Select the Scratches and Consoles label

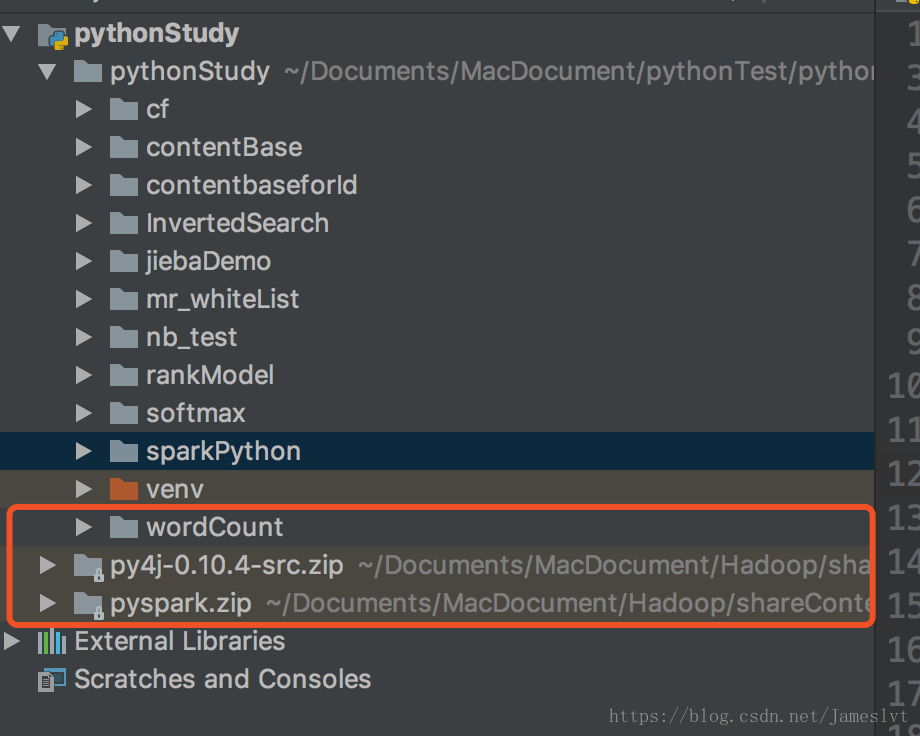click(x=223, y=679)
